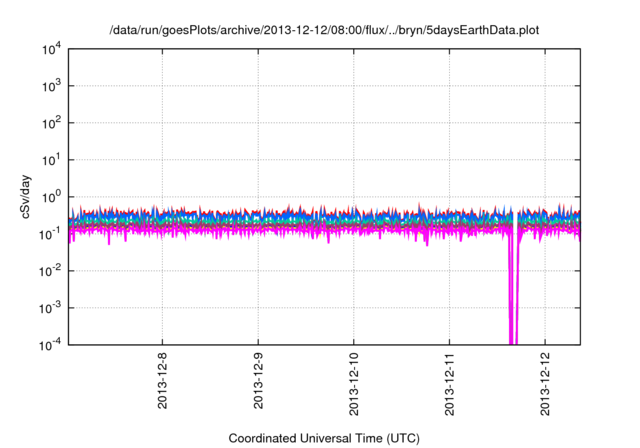Image resolution: width=640 pixels, height=448 pixels.
Task: Click the 10^-3 y-axis tick label
Action: (x=50, y=308)
